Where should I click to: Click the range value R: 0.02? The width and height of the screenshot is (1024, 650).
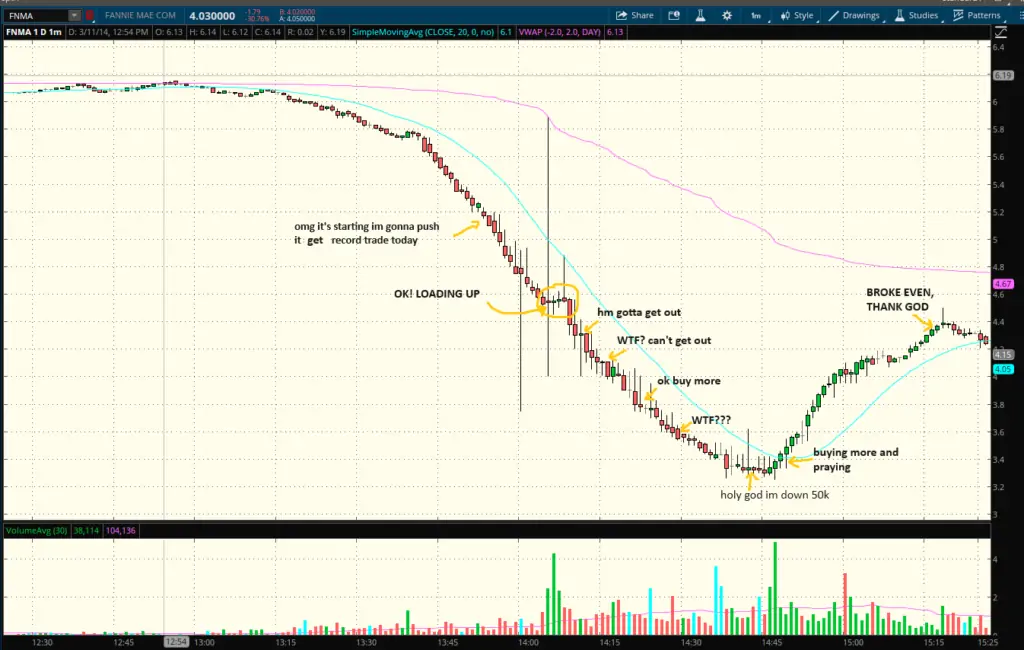click(300, 32)
